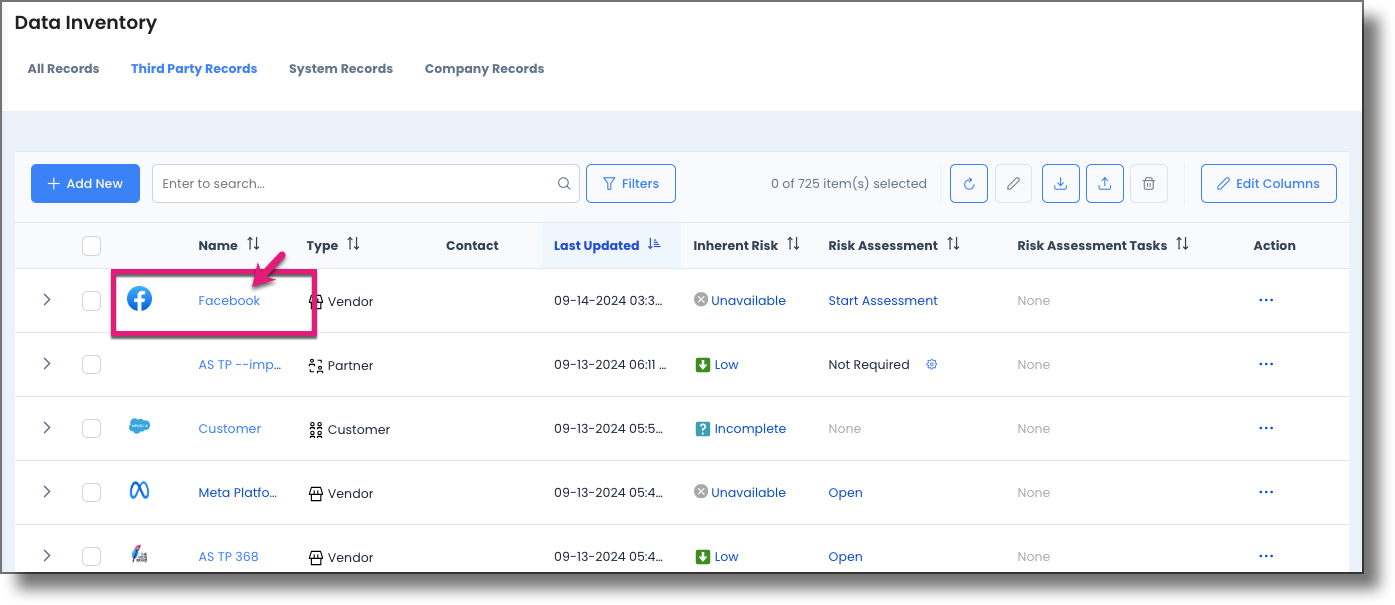Click the refresh records icon

point(968,183)
